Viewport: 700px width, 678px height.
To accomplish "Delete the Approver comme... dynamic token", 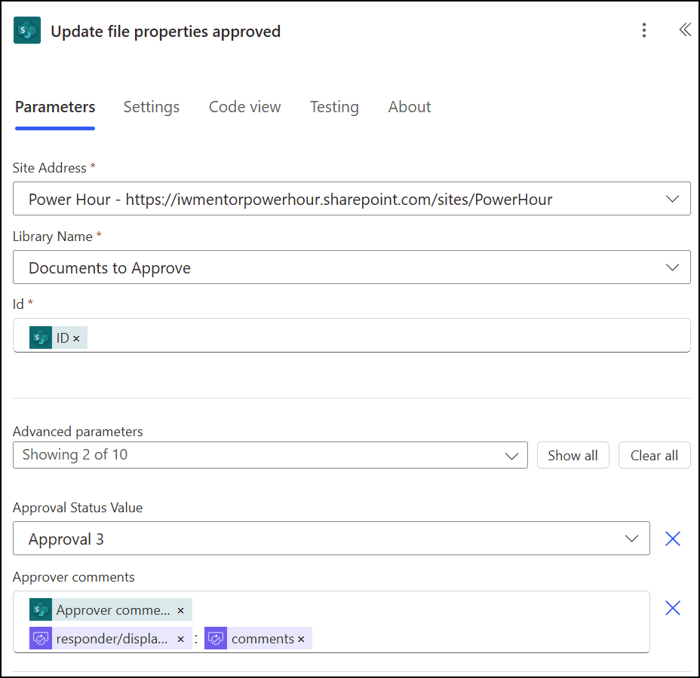I will pos(180,611).
